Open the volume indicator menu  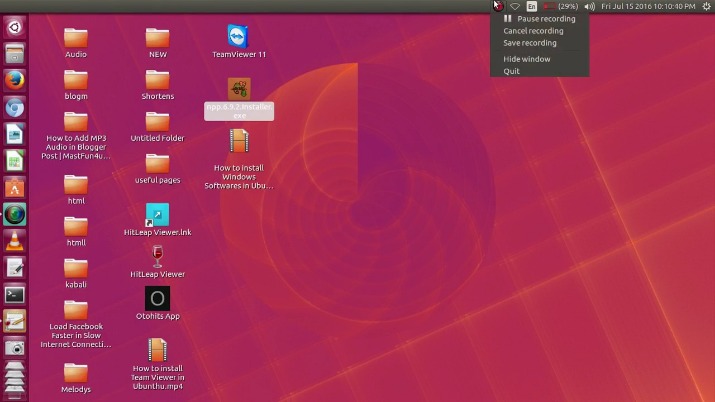pyautogui.click(x=589, y=6)
